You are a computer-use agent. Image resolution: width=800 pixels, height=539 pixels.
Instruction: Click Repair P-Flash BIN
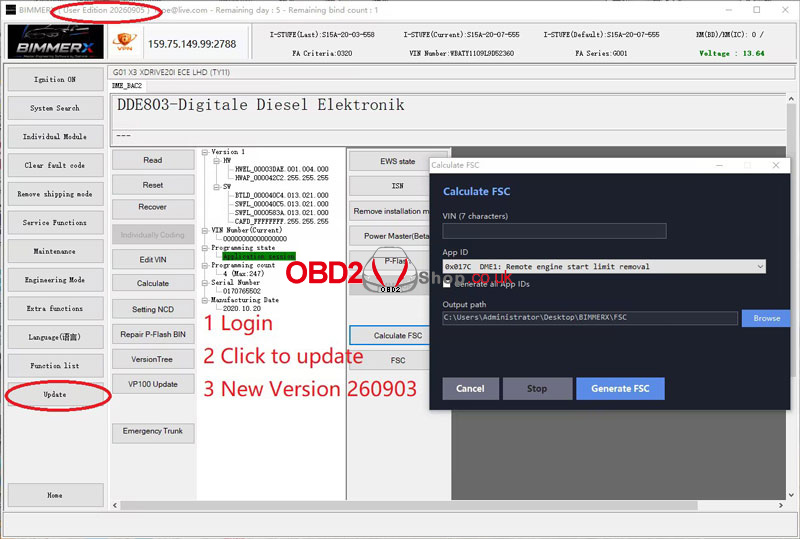click(x=153, y=334)
